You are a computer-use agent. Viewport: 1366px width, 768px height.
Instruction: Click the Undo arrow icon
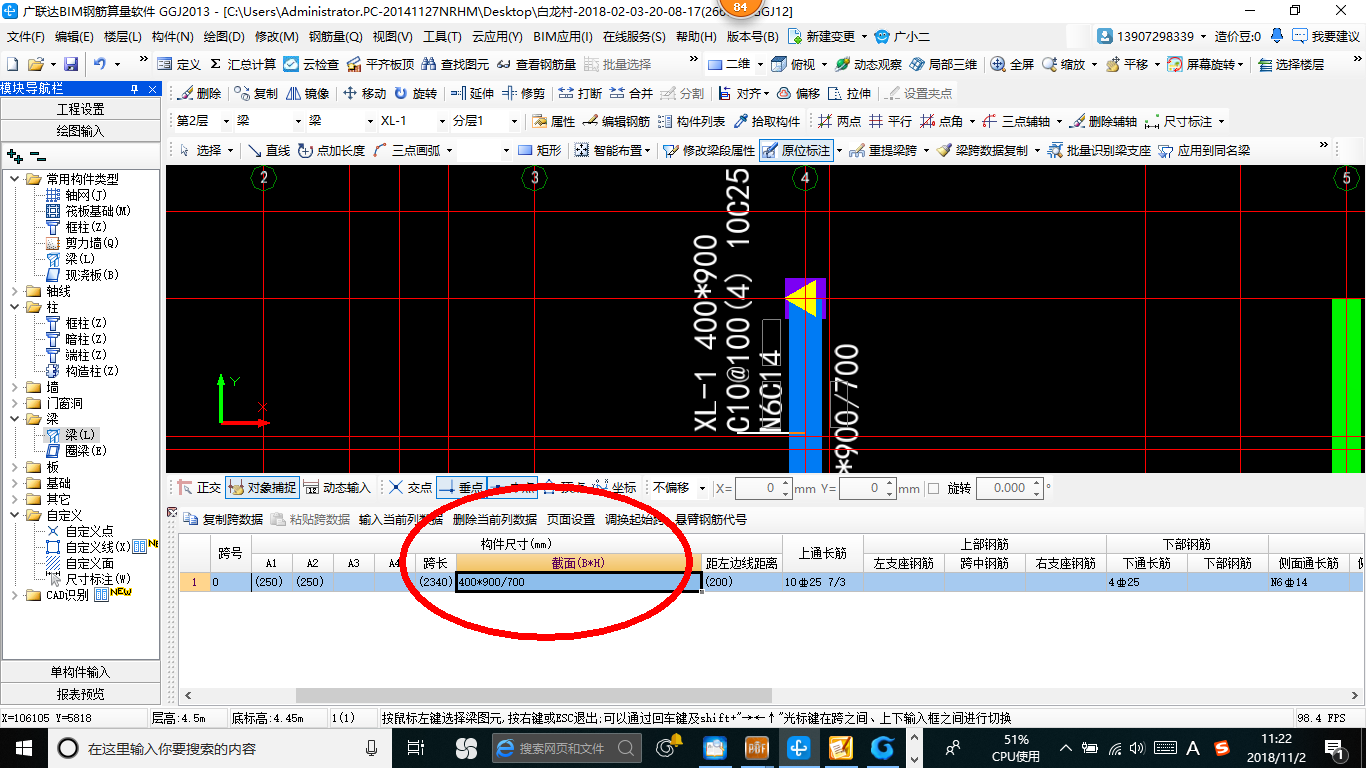coord(100,64)
